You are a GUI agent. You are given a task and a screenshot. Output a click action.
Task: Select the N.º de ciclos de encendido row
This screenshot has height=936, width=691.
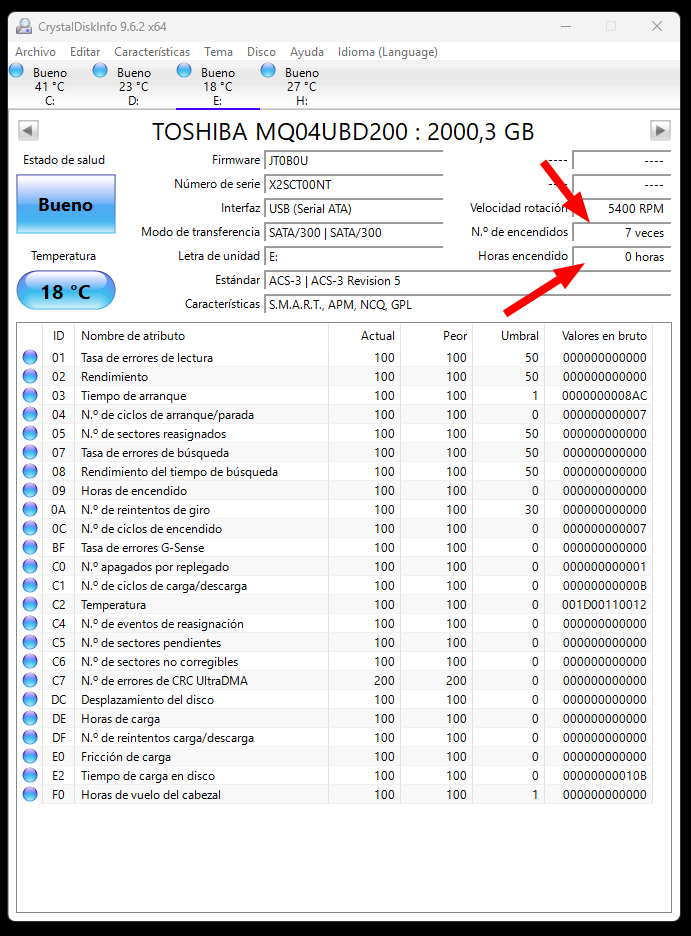pyautogui.click(x=335, y=529)
